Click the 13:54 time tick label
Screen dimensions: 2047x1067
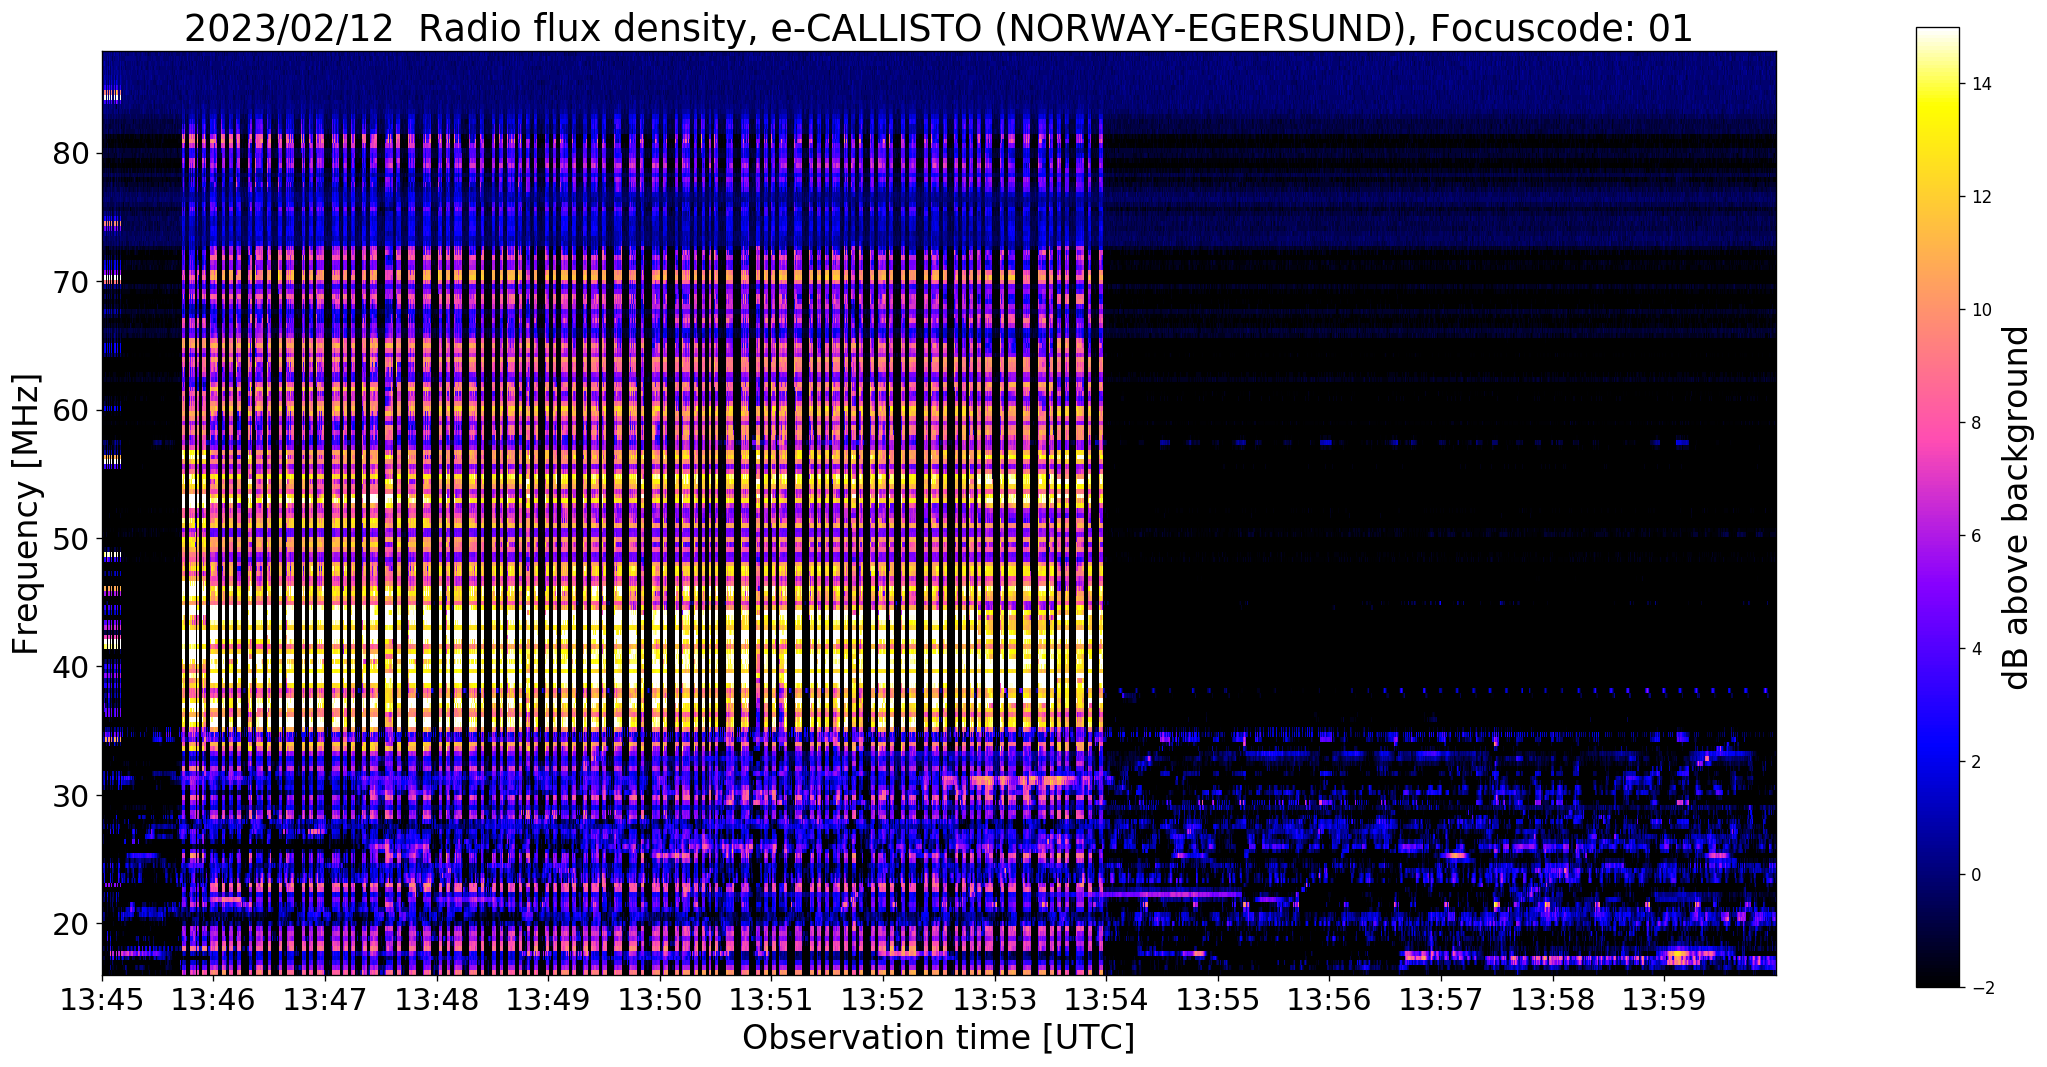1106,999
